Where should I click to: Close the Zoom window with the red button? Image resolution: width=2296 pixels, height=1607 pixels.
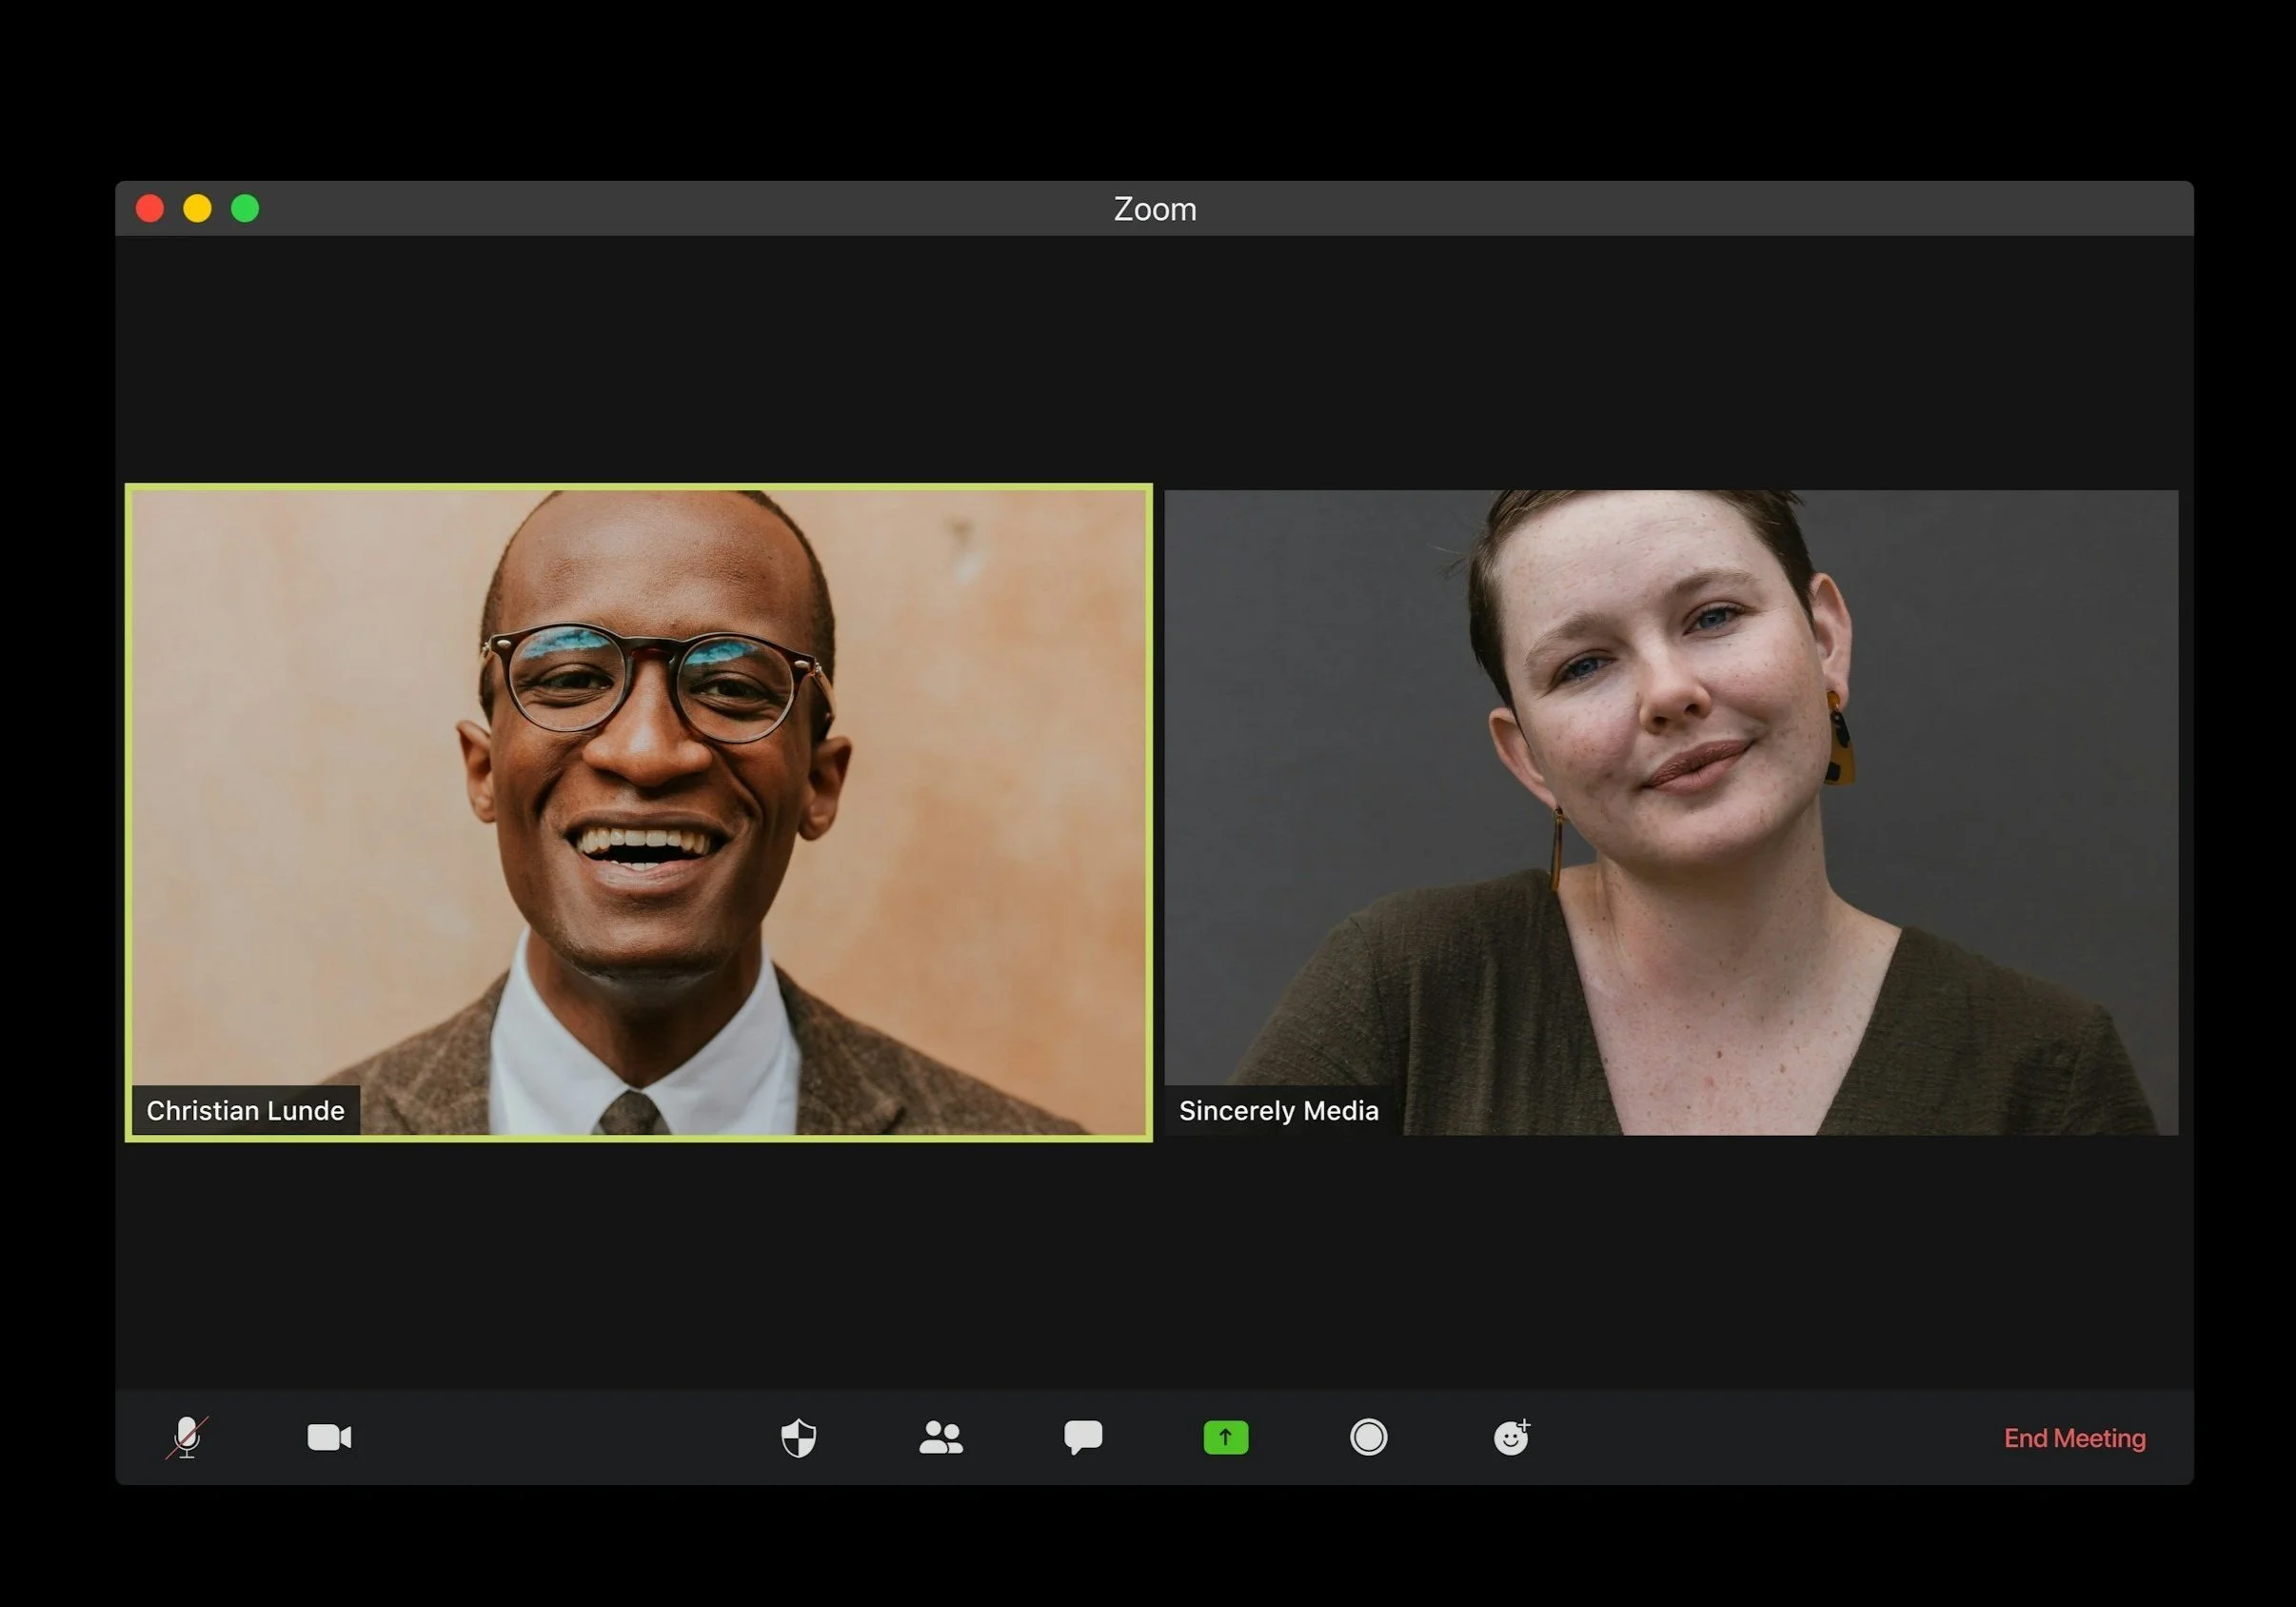pos(150,208)
